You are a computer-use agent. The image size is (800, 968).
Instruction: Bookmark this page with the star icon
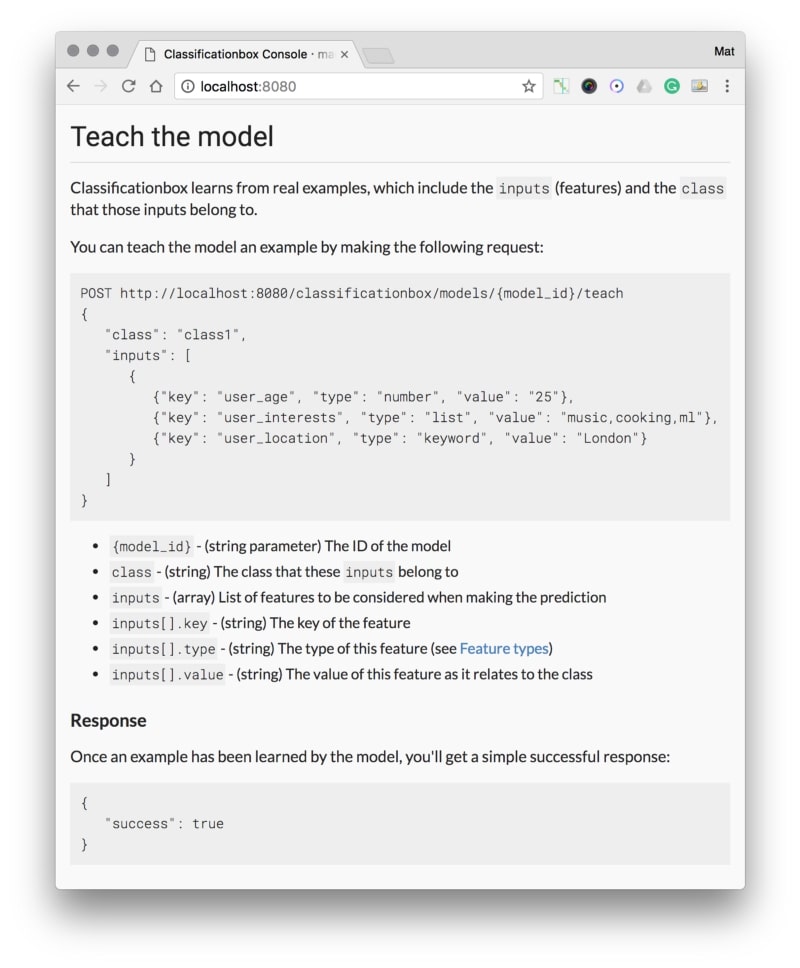528,86
